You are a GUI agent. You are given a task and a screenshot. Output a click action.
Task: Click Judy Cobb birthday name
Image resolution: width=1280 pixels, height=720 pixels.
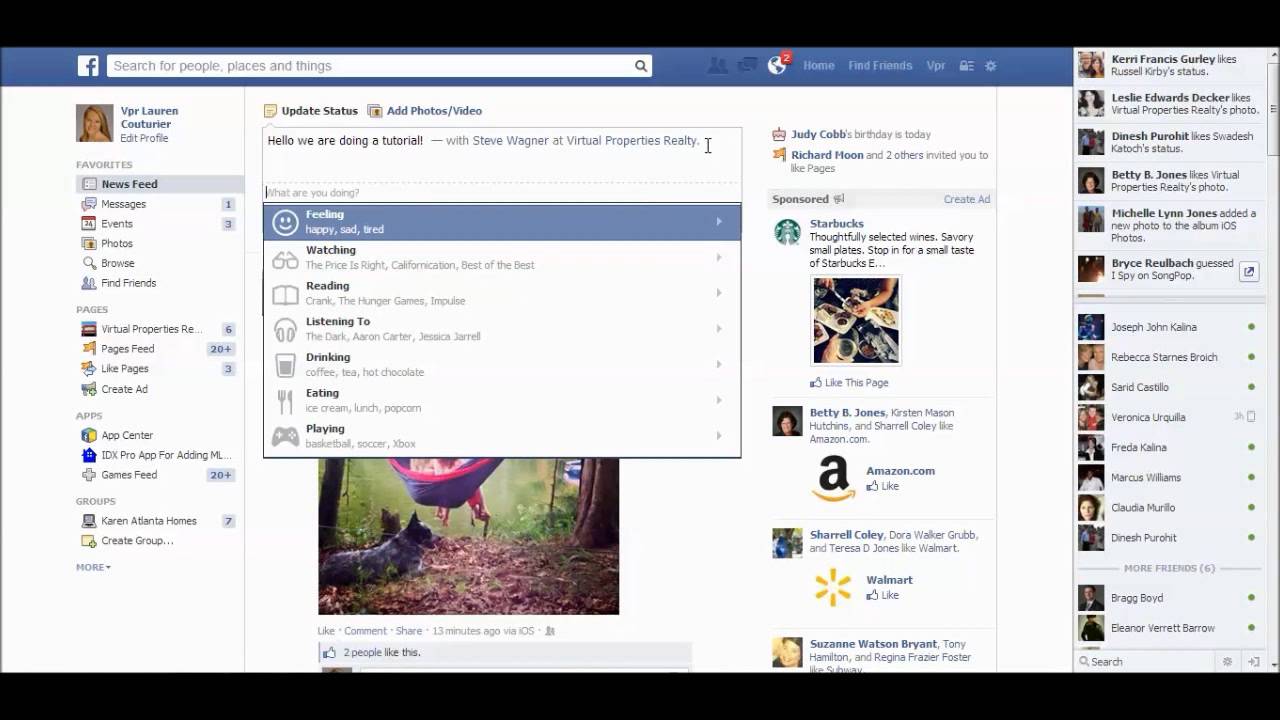tap(818, 134)
